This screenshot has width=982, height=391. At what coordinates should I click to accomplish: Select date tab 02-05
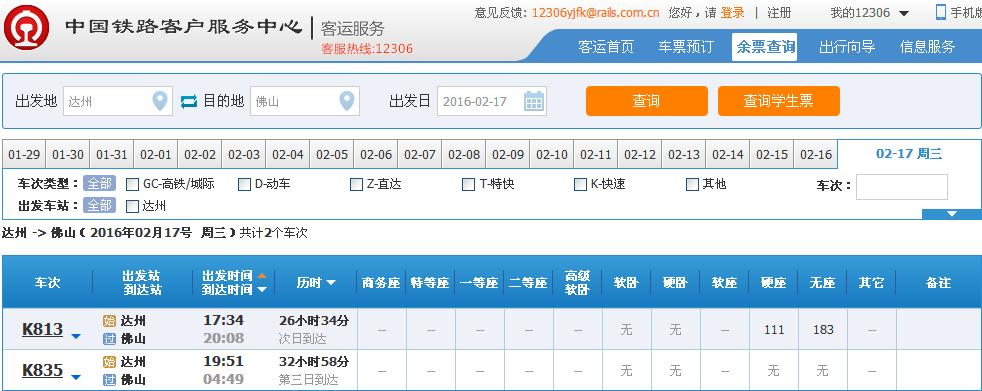[332, 155]
